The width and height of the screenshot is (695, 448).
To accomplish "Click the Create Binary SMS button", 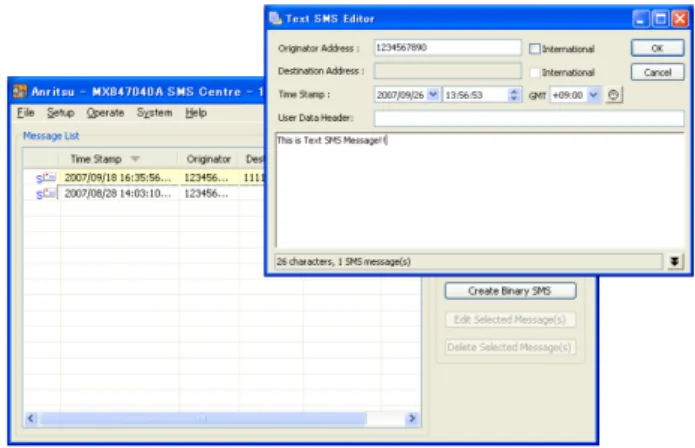I will 510,291.
